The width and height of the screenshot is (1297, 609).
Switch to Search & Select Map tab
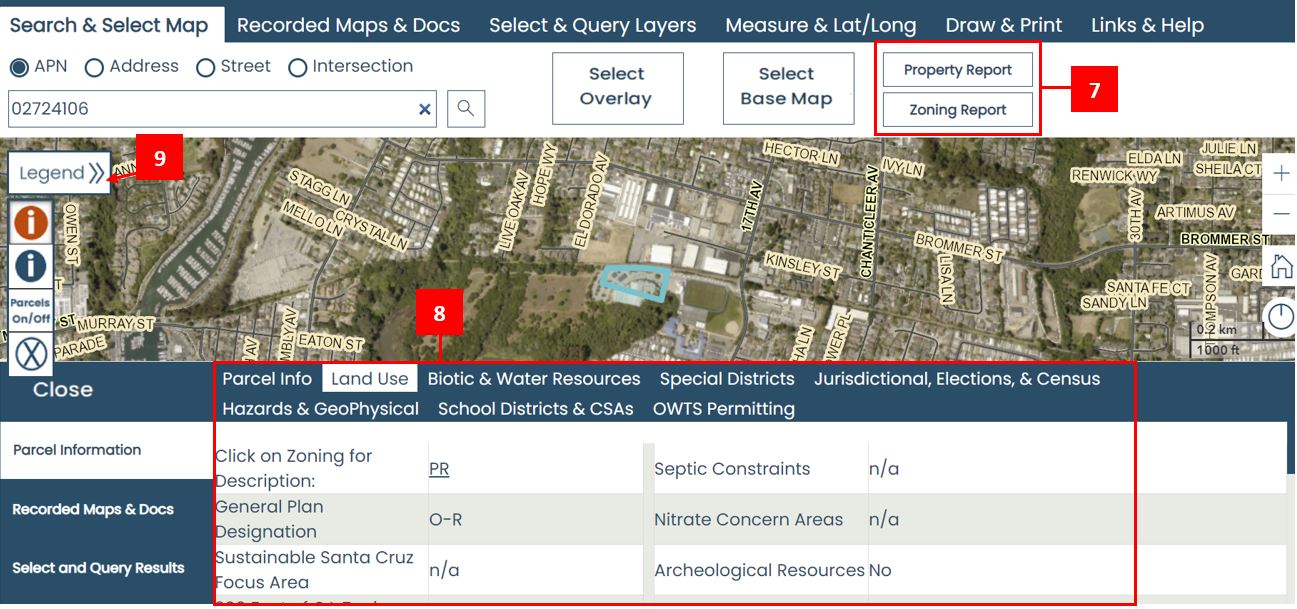click(110, 25)
